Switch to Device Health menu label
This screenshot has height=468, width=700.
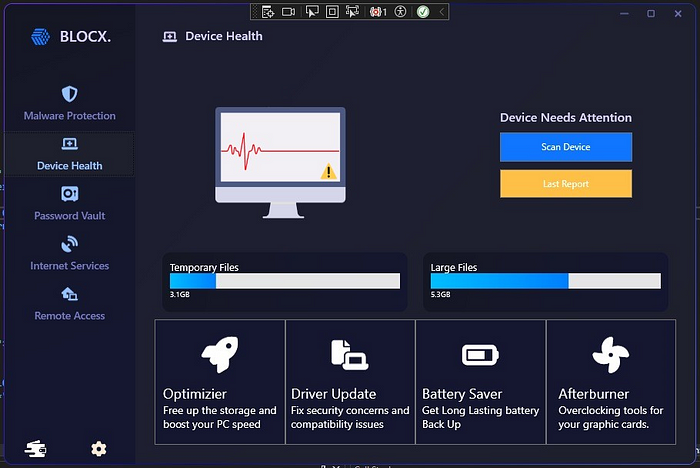pyautogui.click(x=69, y=166)
